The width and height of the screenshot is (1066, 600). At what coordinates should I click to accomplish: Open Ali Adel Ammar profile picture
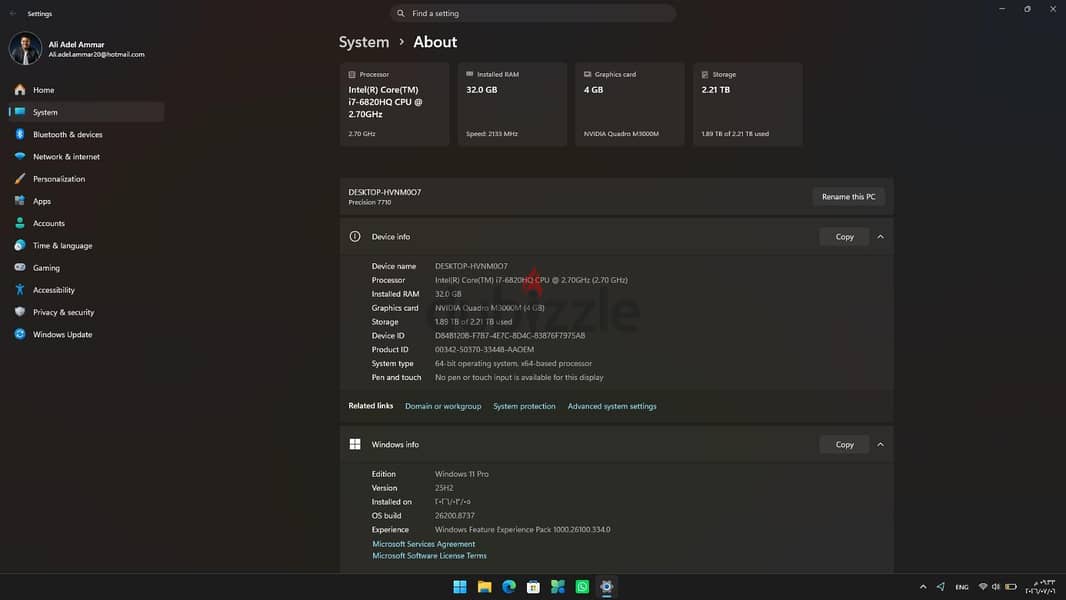(25, 49)
